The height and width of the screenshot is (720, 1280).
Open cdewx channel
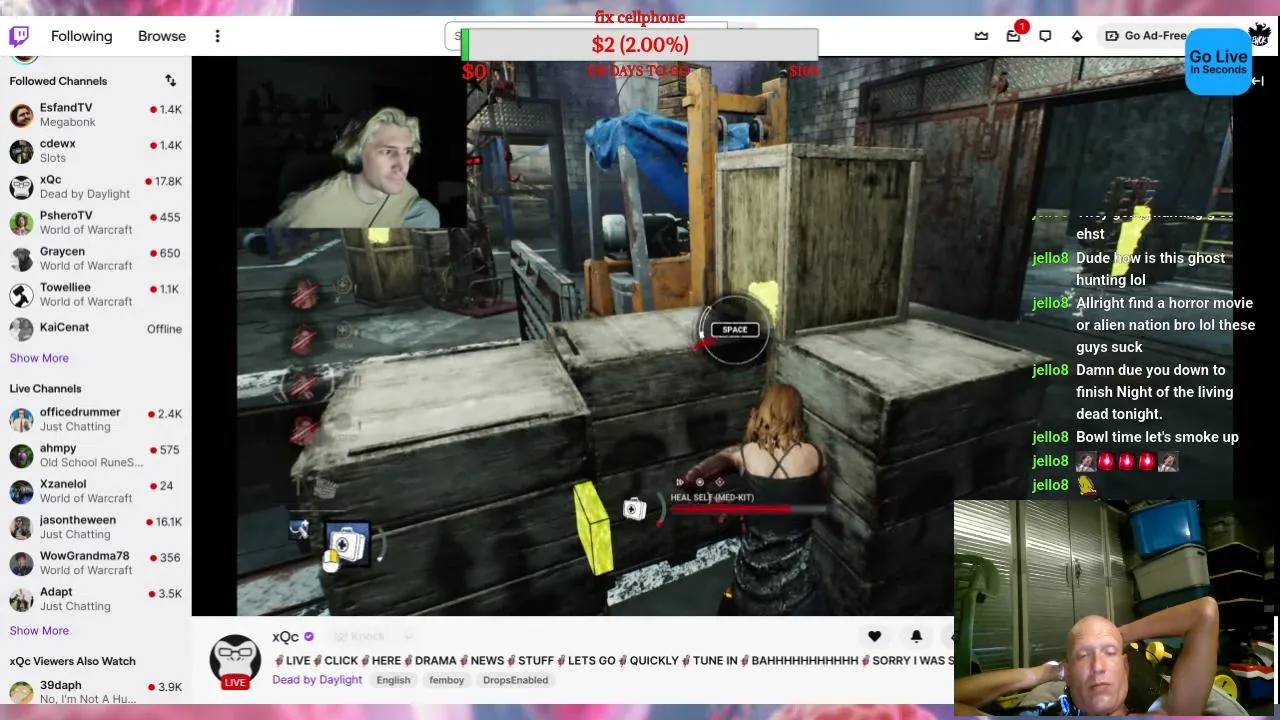(96, 151)
